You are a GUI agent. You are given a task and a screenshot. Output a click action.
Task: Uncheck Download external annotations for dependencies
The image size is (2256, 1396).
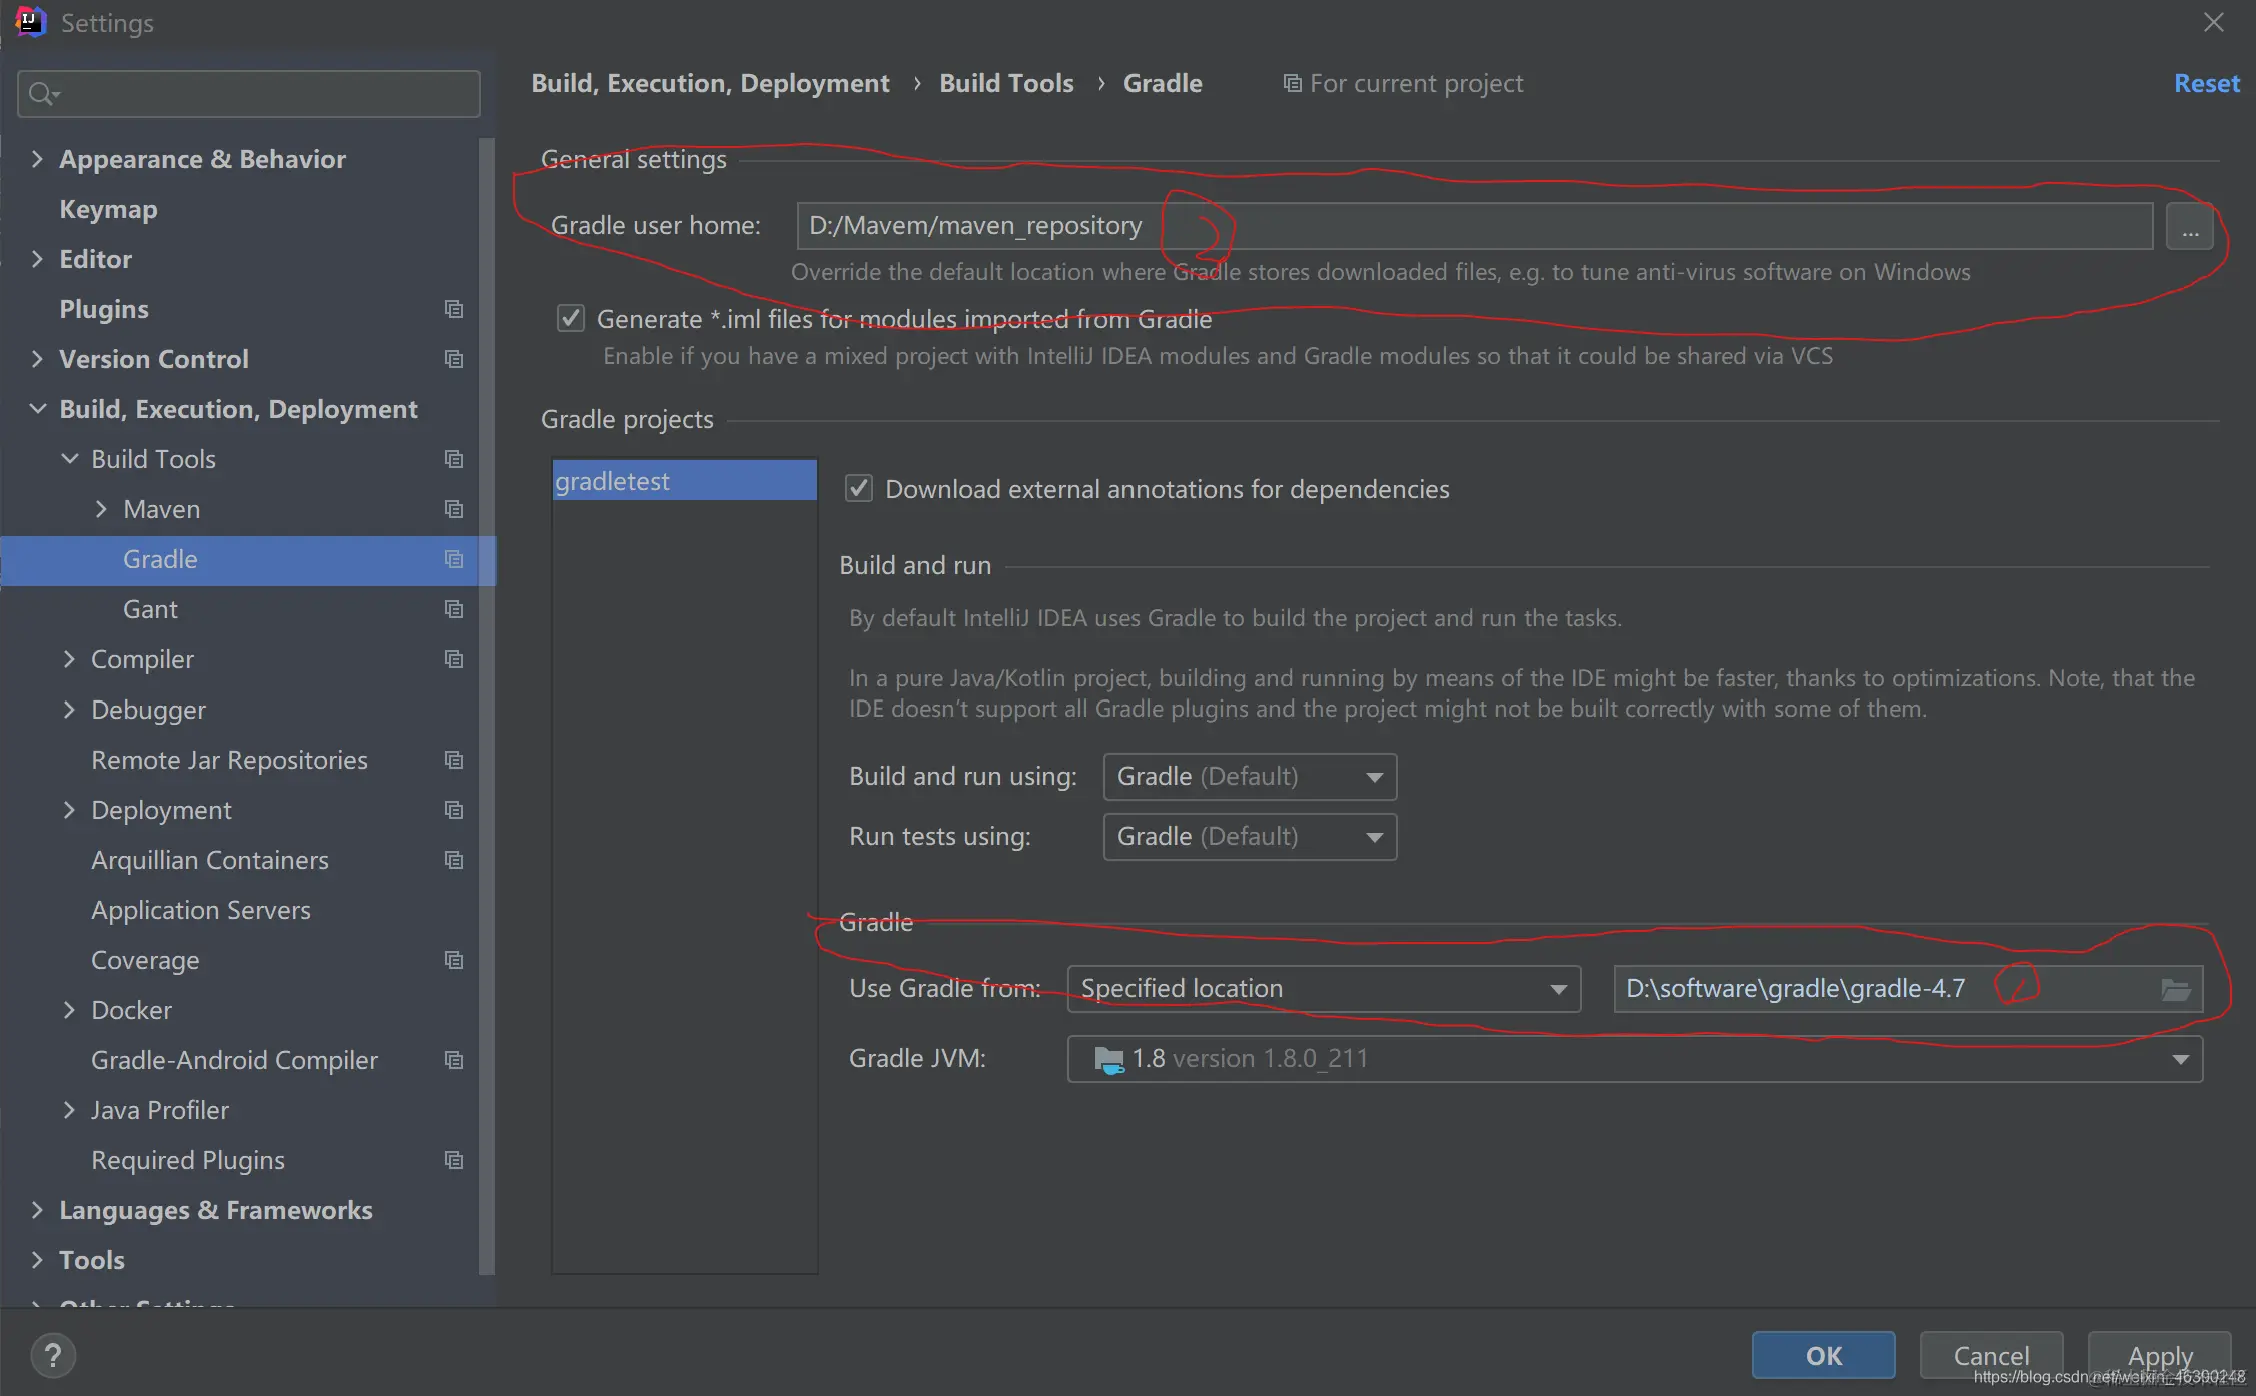click(x=859, y=489)
